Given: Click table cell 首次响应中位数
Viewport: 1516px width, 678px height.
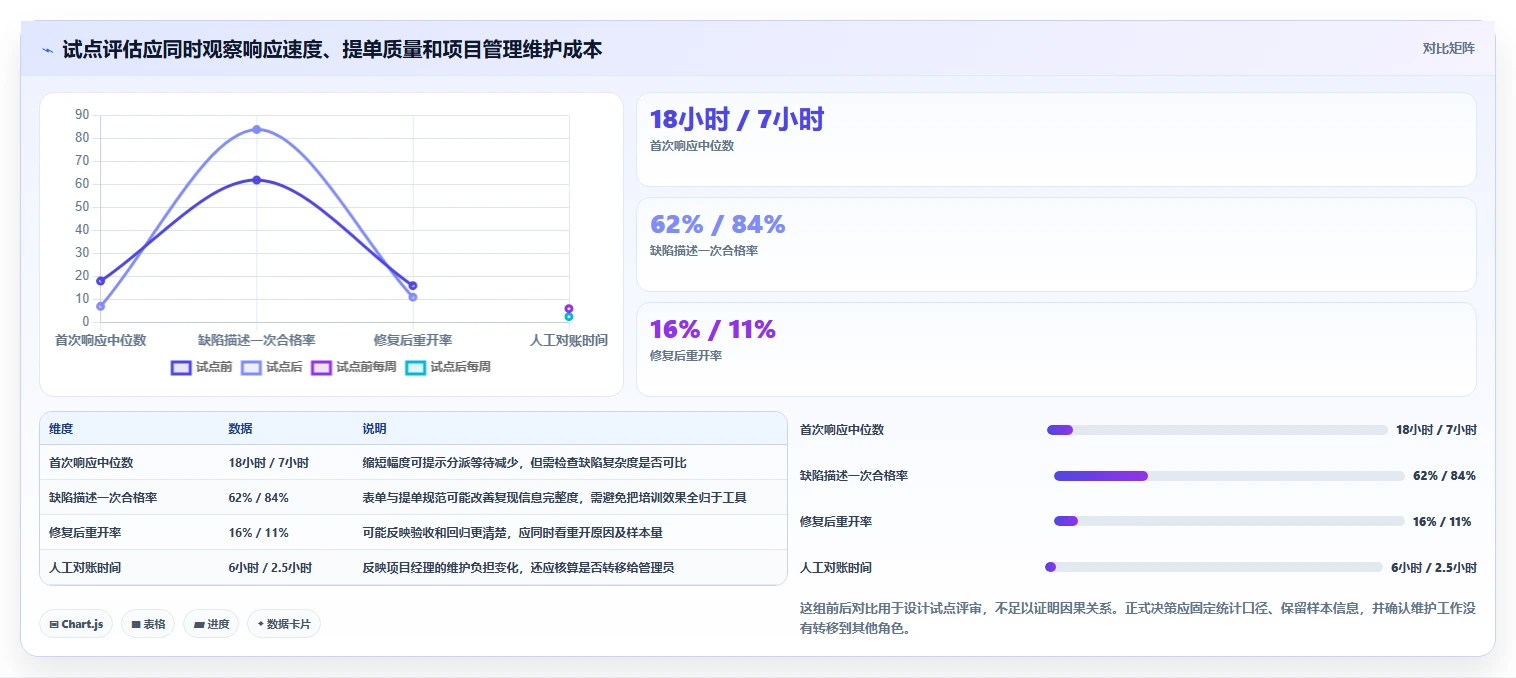Looking at the screenshot, I should tap(91, 463).
